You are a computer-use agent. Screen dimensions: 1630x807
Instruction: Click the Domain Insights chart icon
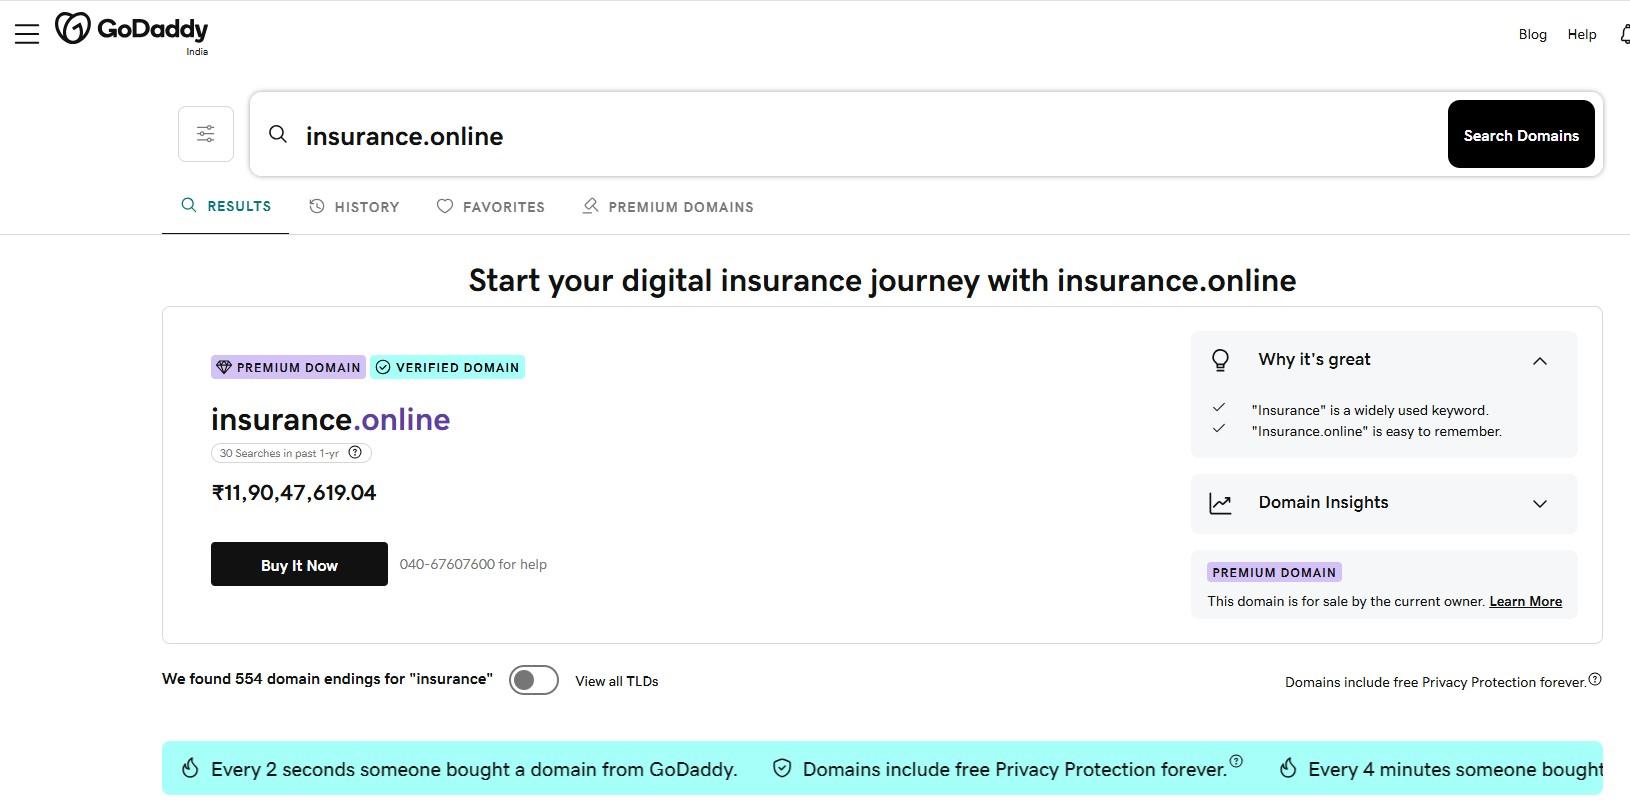coord(1220,503)
